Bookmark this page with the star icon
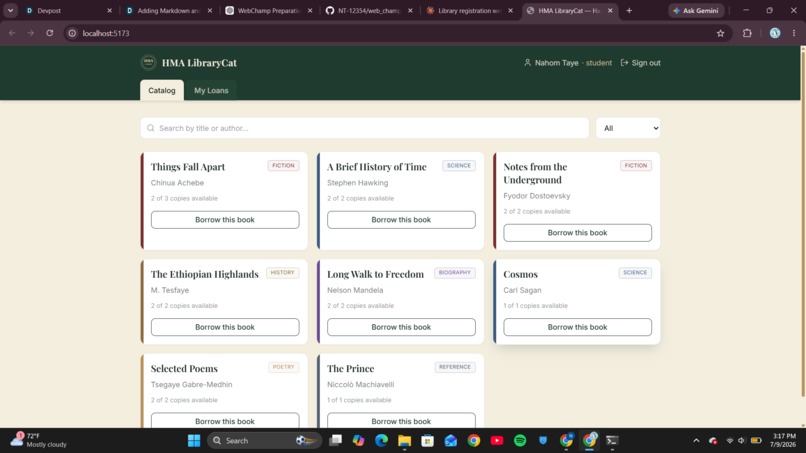This screenshot has width=806, height=453. click(x=720, y=33)
